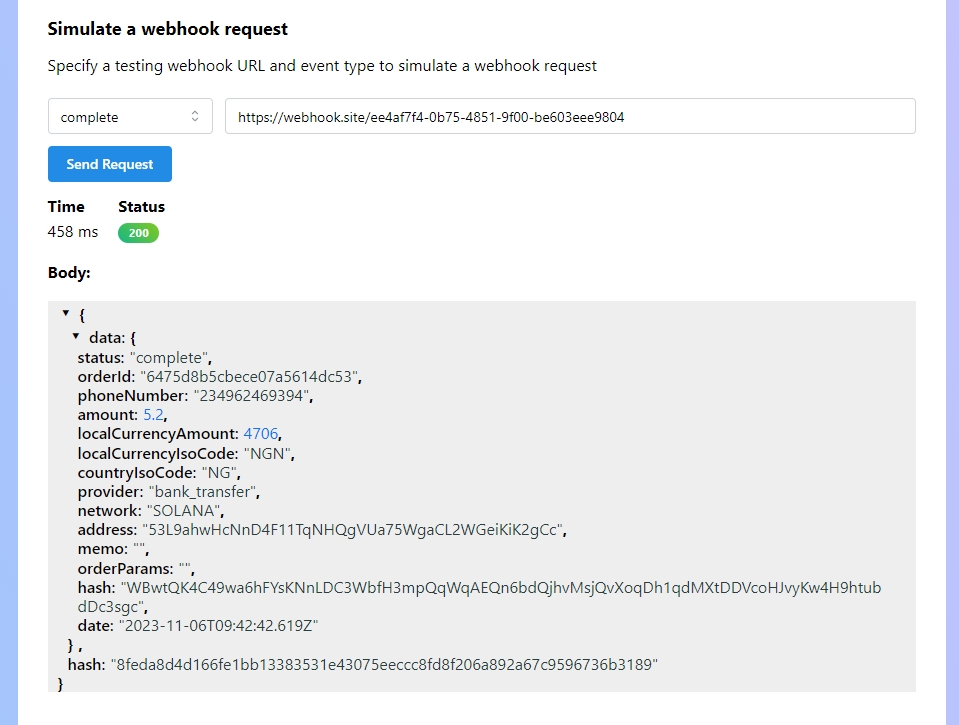
Task: Open the event type dropdown showing complete
Action: click(130, 117)
